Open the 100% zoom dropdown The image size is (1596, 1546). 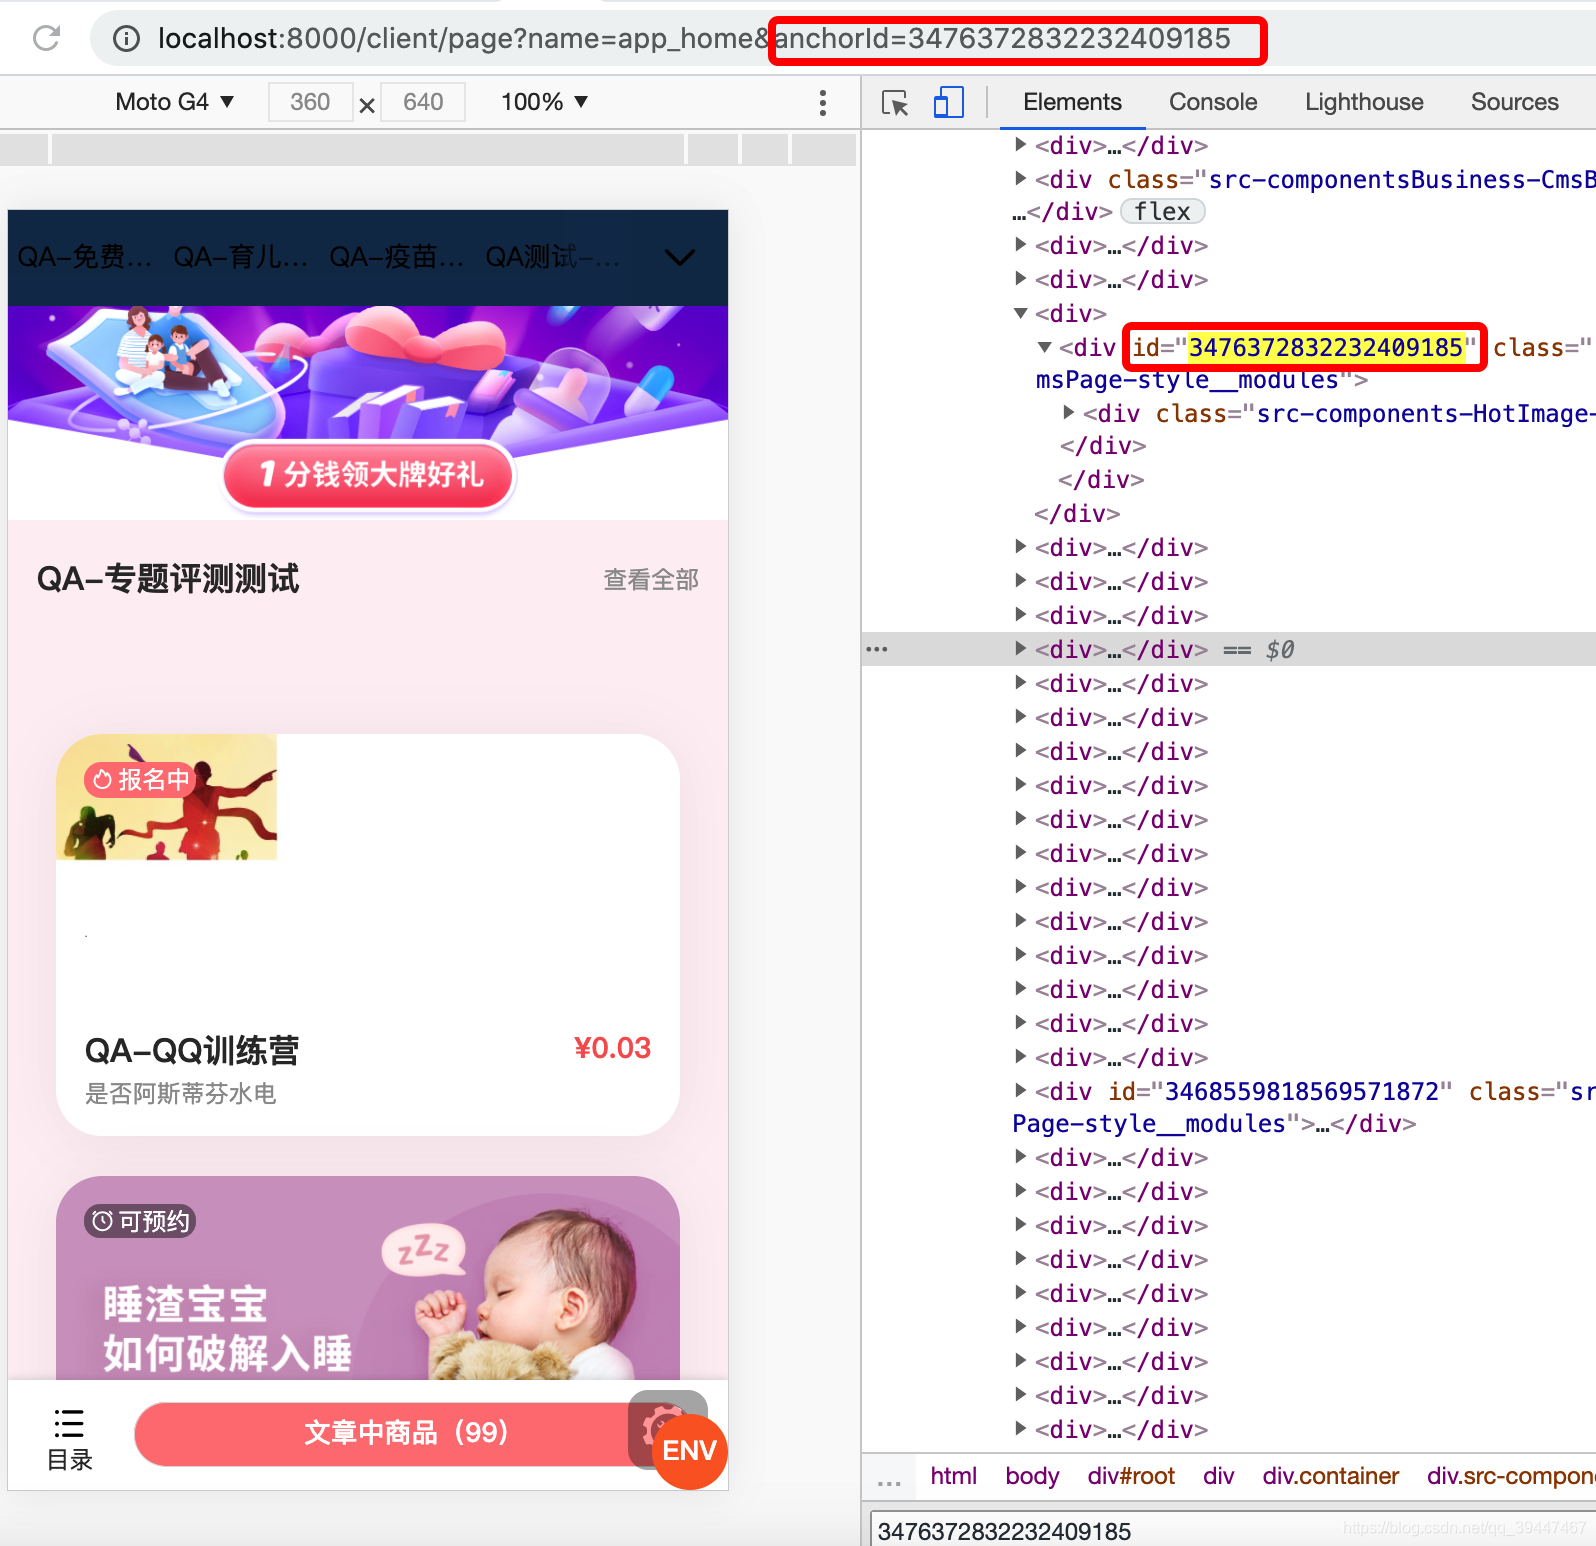click(x=544, y=102)
